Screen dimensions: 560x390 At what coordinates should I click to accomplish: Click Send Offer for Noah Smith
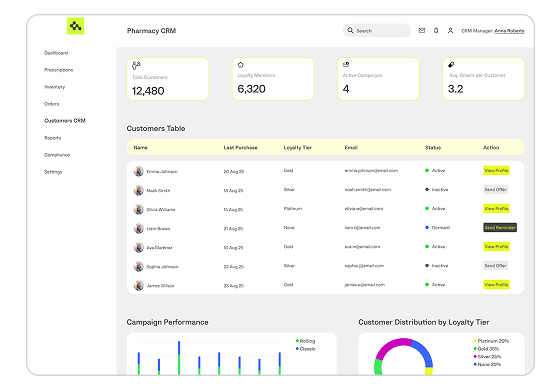pos(495,190)
